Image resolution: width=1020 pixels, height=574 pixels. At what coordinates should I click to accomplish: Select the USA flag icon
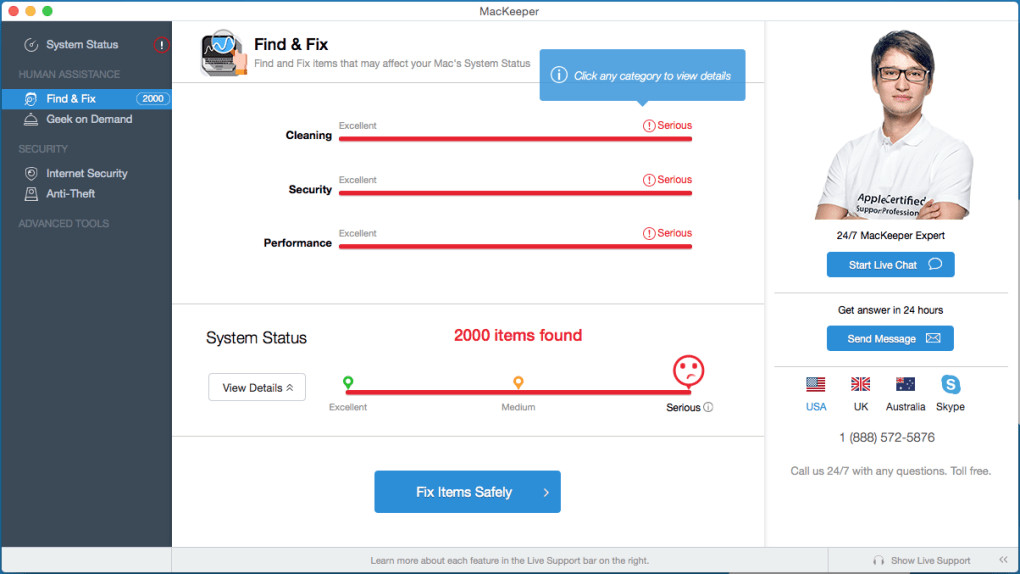[x=816, y=385]
